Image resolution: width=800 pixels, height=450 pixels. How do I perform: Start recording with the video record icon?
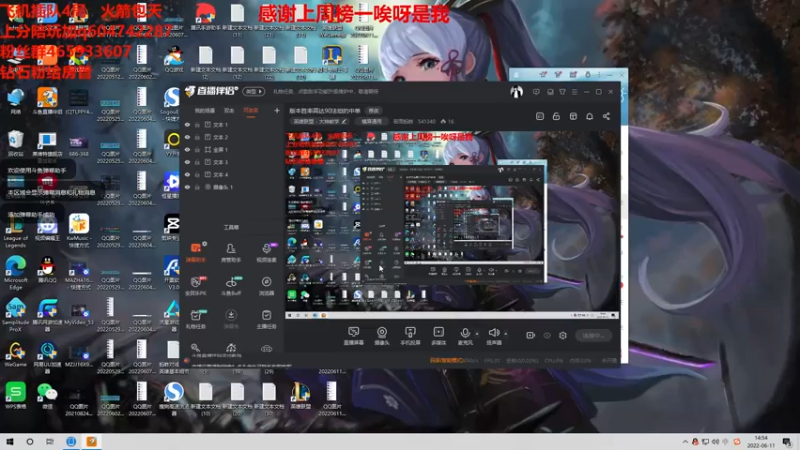click(530, 335)
